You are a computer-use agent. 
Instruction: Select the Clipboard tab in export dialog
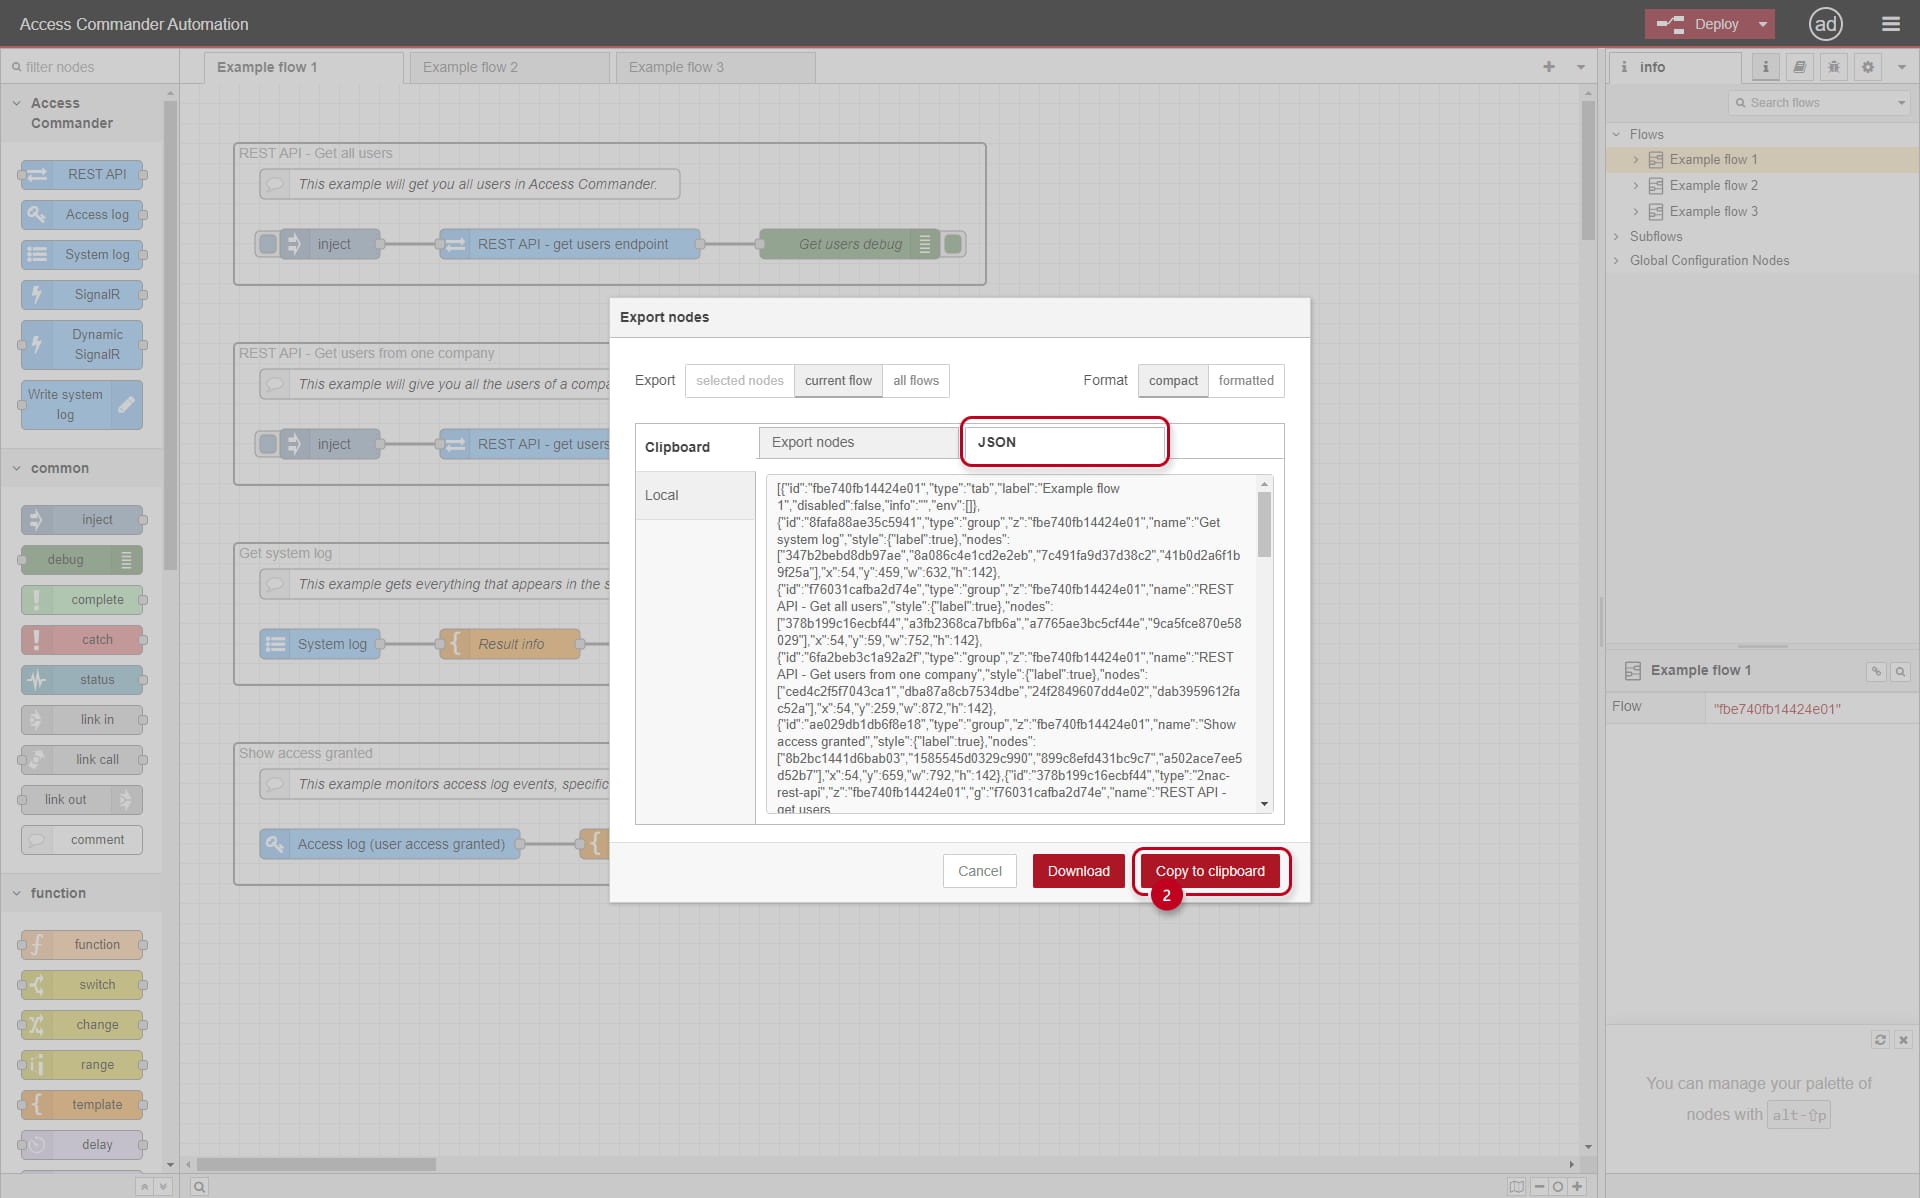tap(695, 447)
